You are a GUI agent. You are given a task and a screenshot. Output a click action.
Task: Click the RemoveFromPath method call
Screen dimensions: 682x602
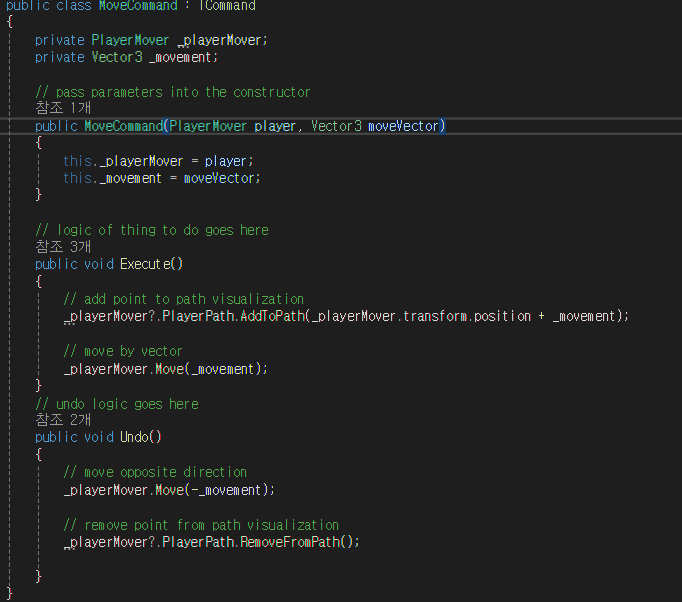(290, 542)
